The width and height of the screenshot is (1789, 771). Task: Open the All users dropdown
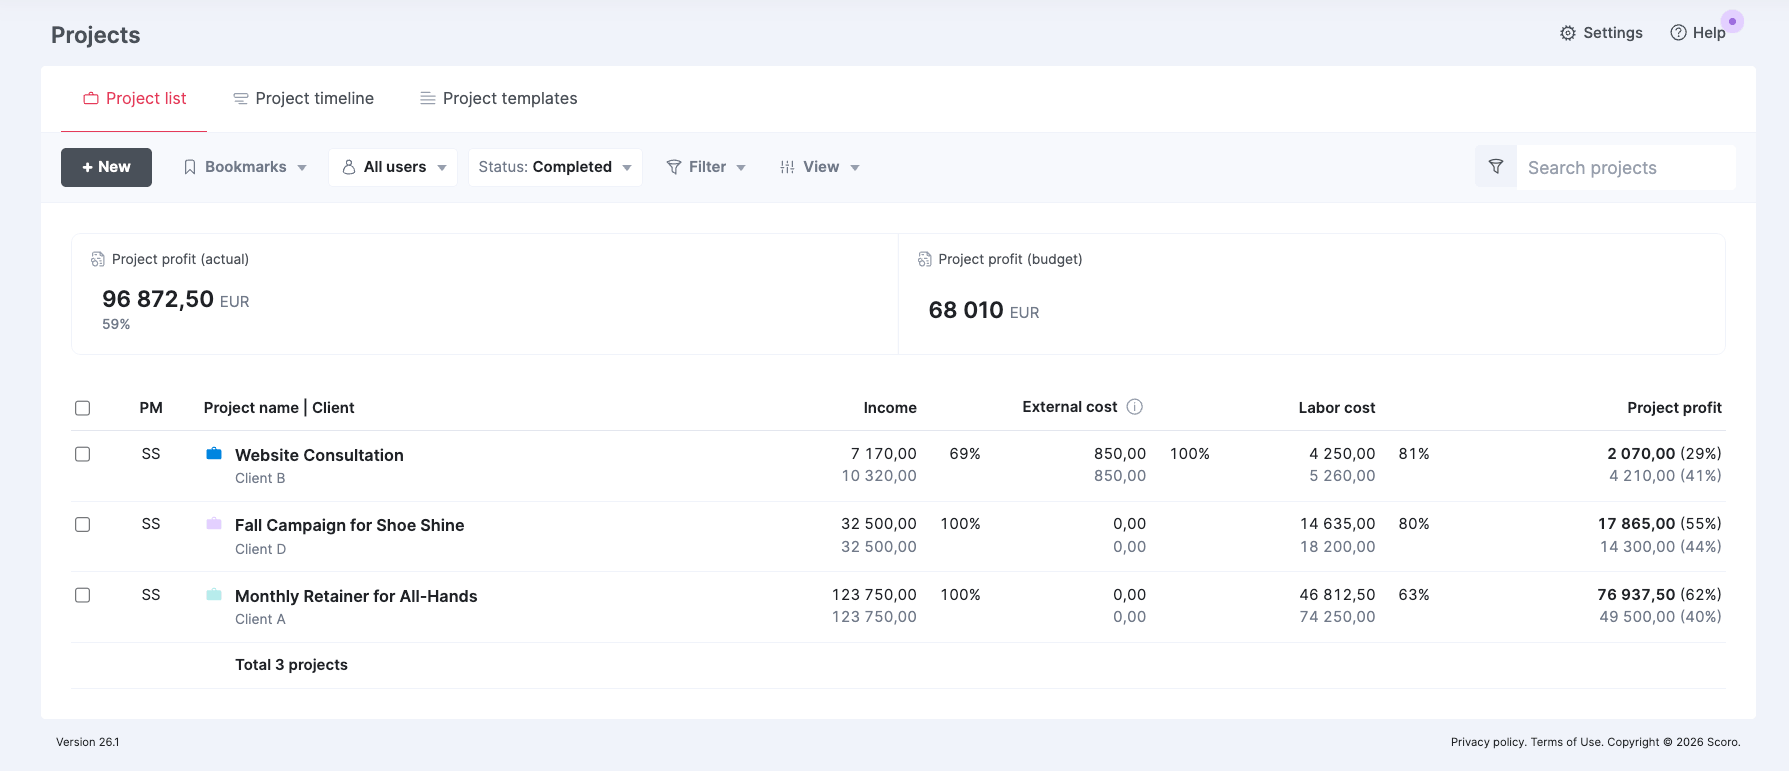coord(393,167)
